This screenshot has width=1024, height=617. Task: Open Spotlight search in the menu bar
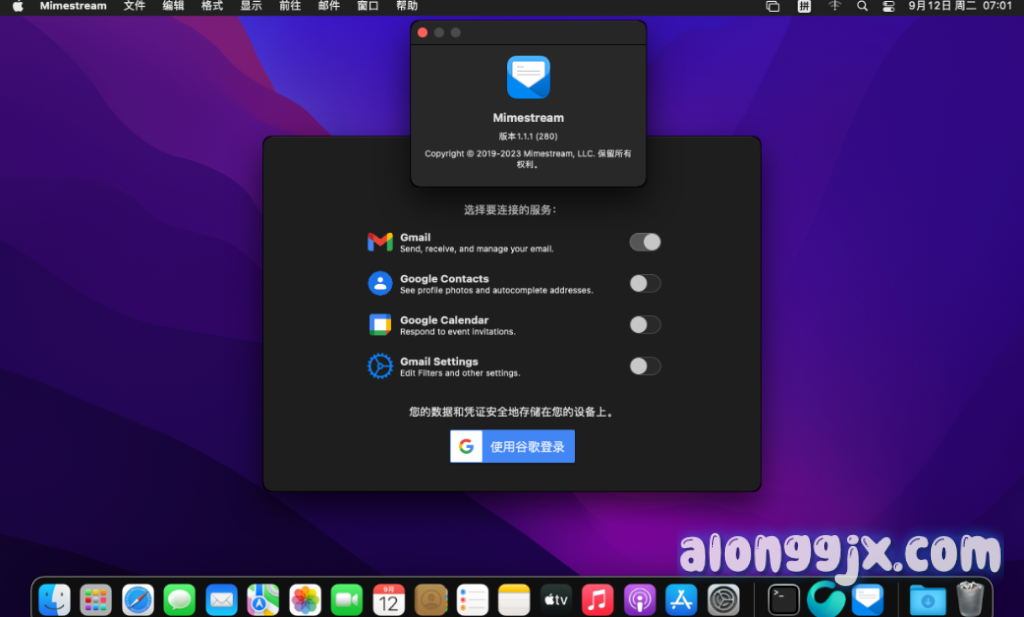point(862,6)
